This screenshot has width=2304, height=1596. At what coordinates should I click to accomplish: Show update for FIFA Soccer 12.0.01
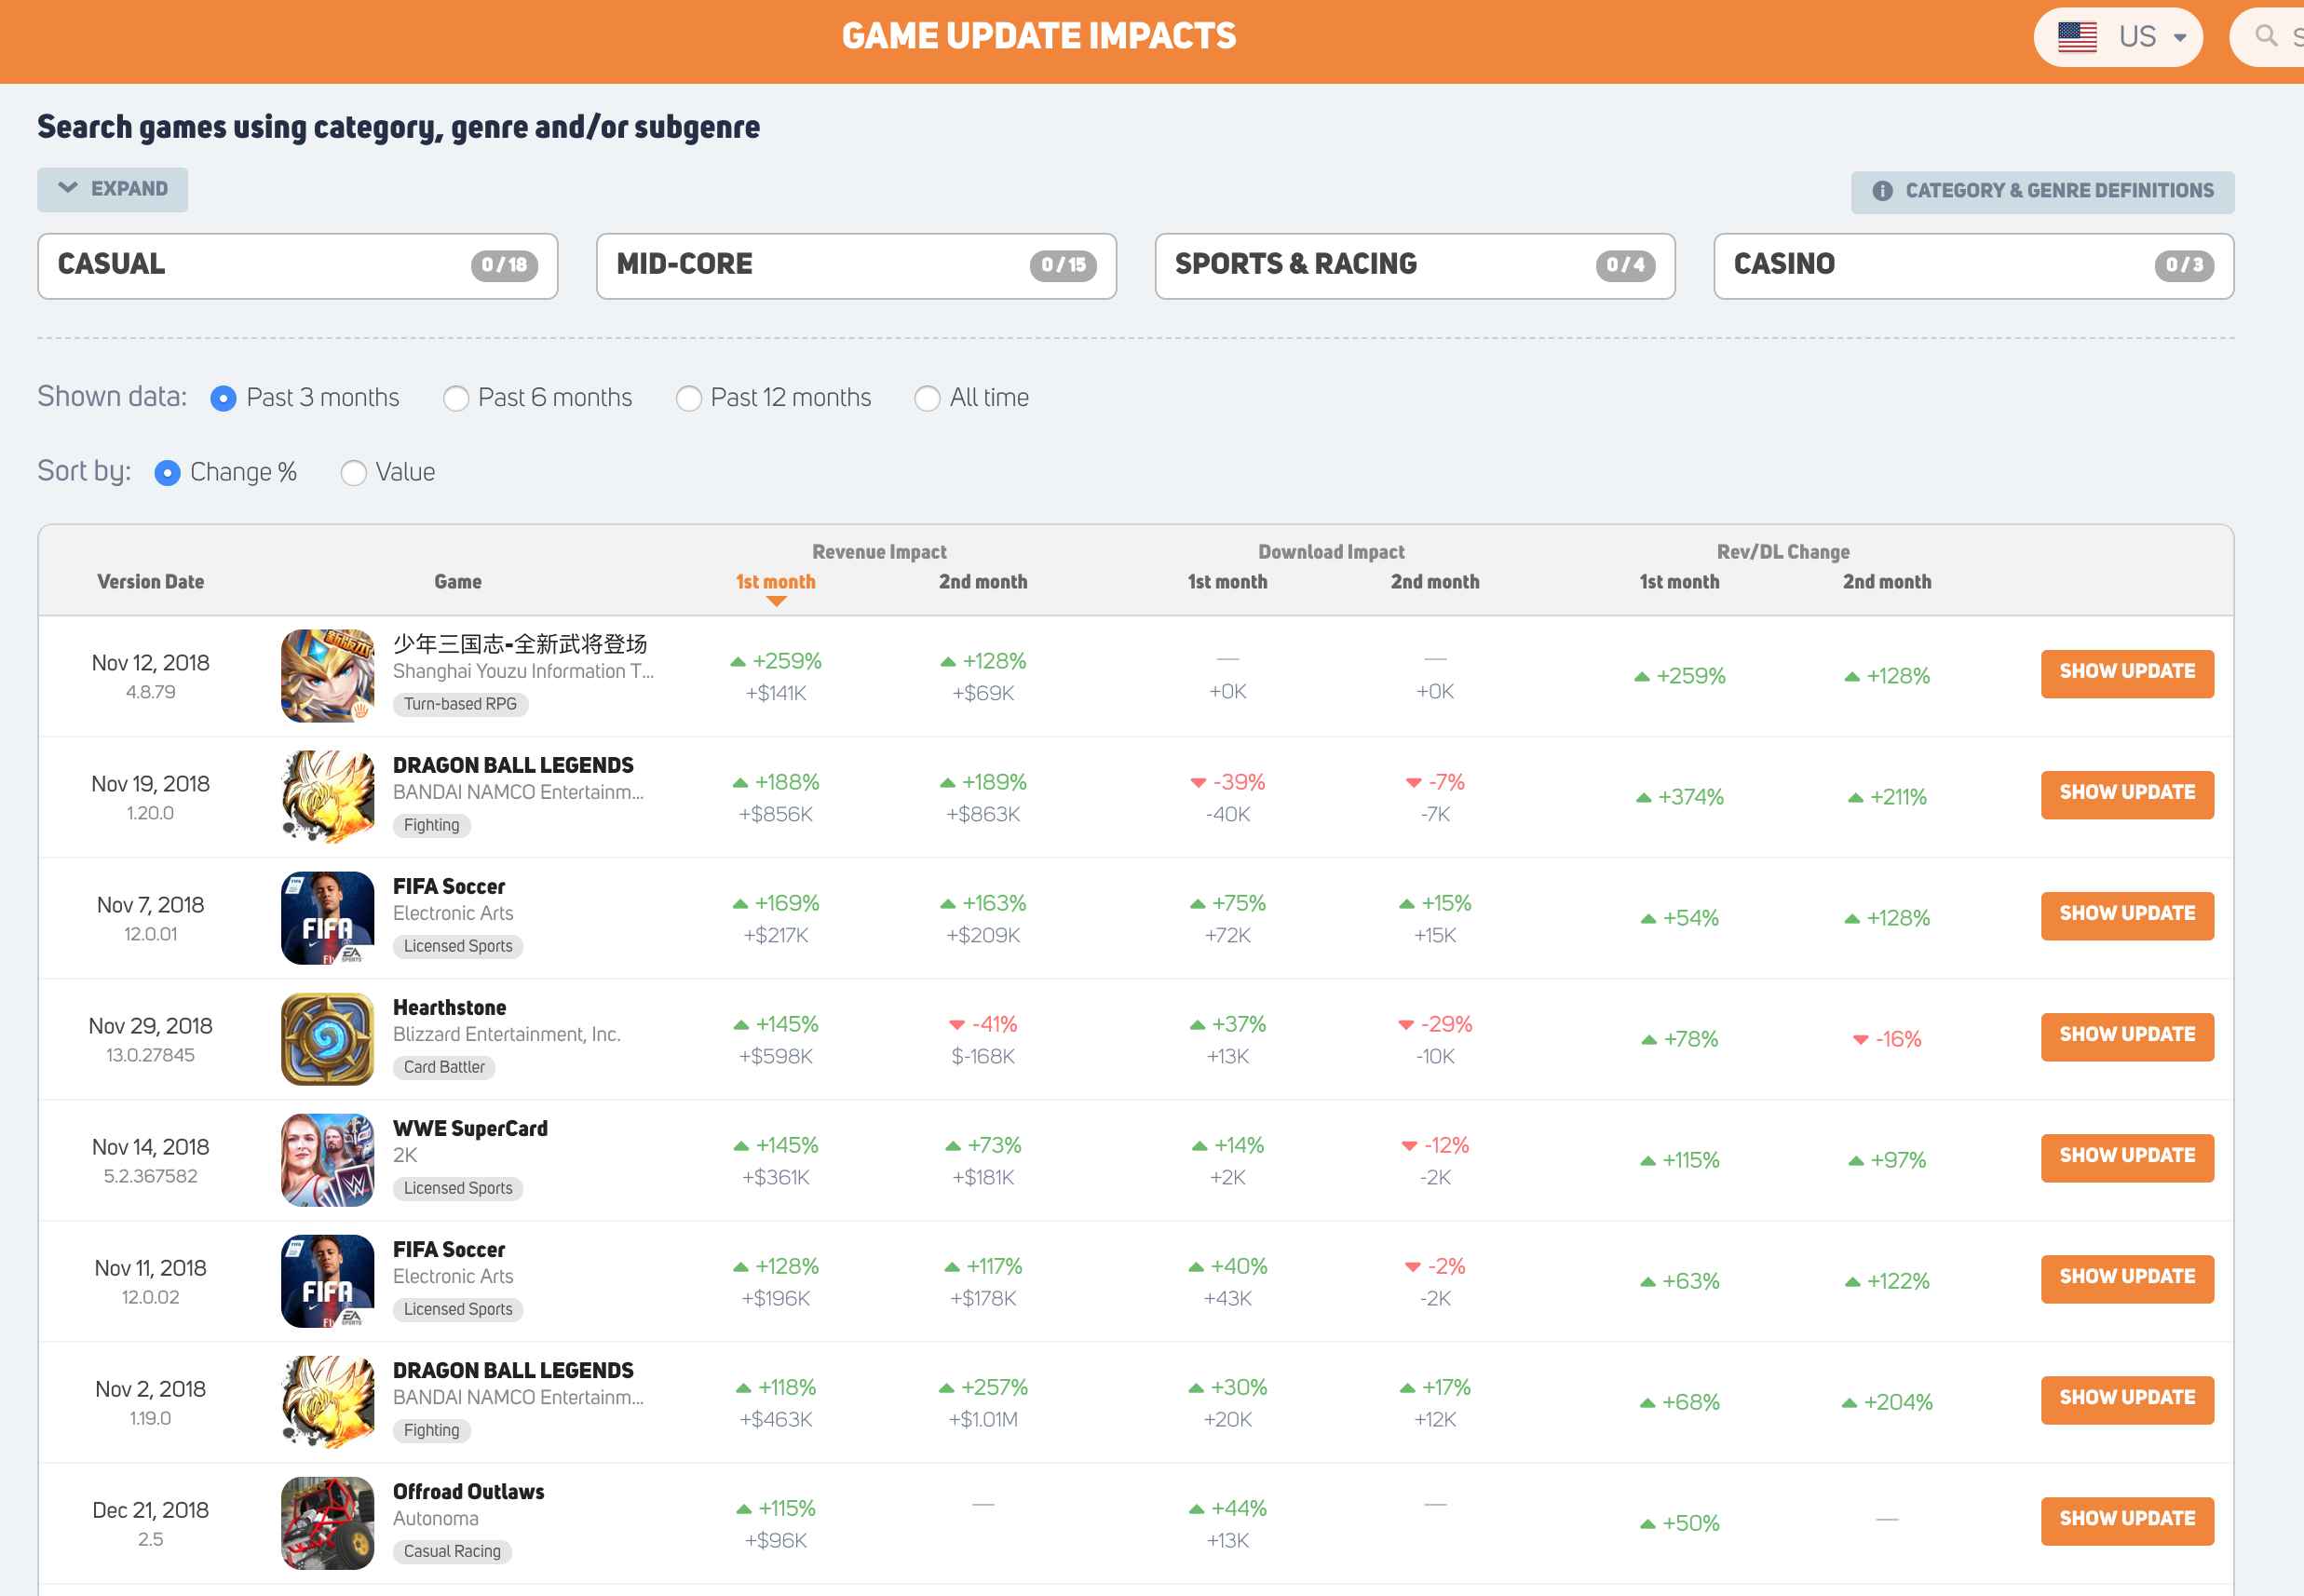pyautogui.click(x=2127, y=915)
